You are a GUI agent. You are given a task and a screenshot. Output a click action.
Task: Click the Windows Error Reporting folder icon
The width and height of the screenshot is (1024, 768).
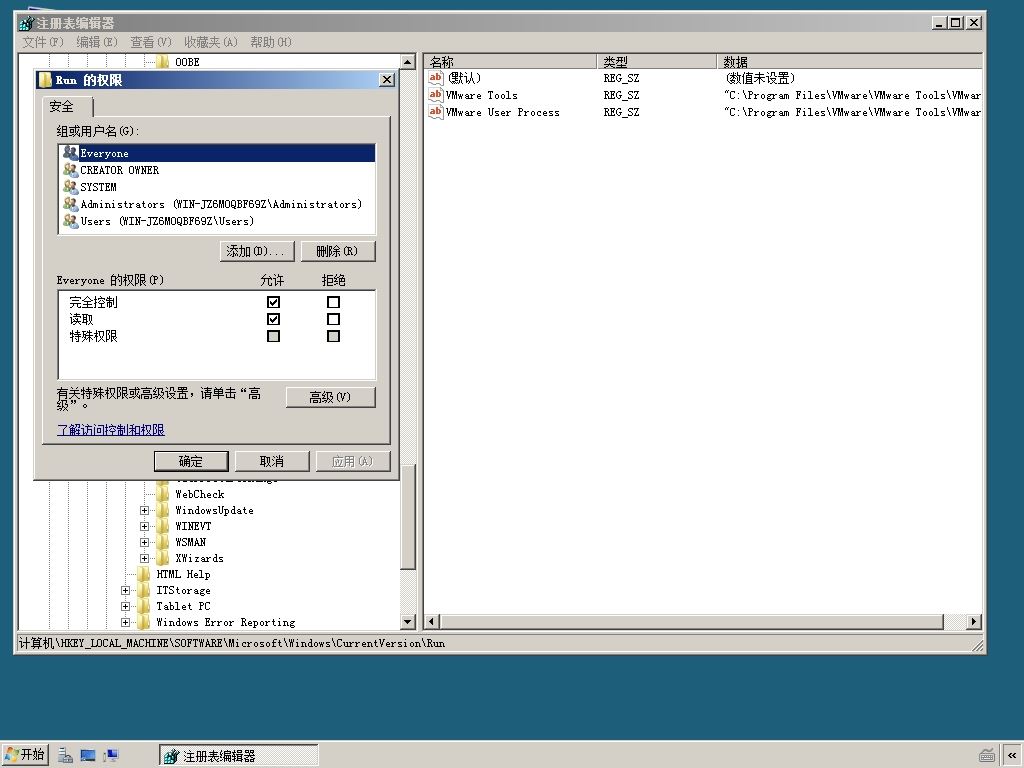pos(144,622)
